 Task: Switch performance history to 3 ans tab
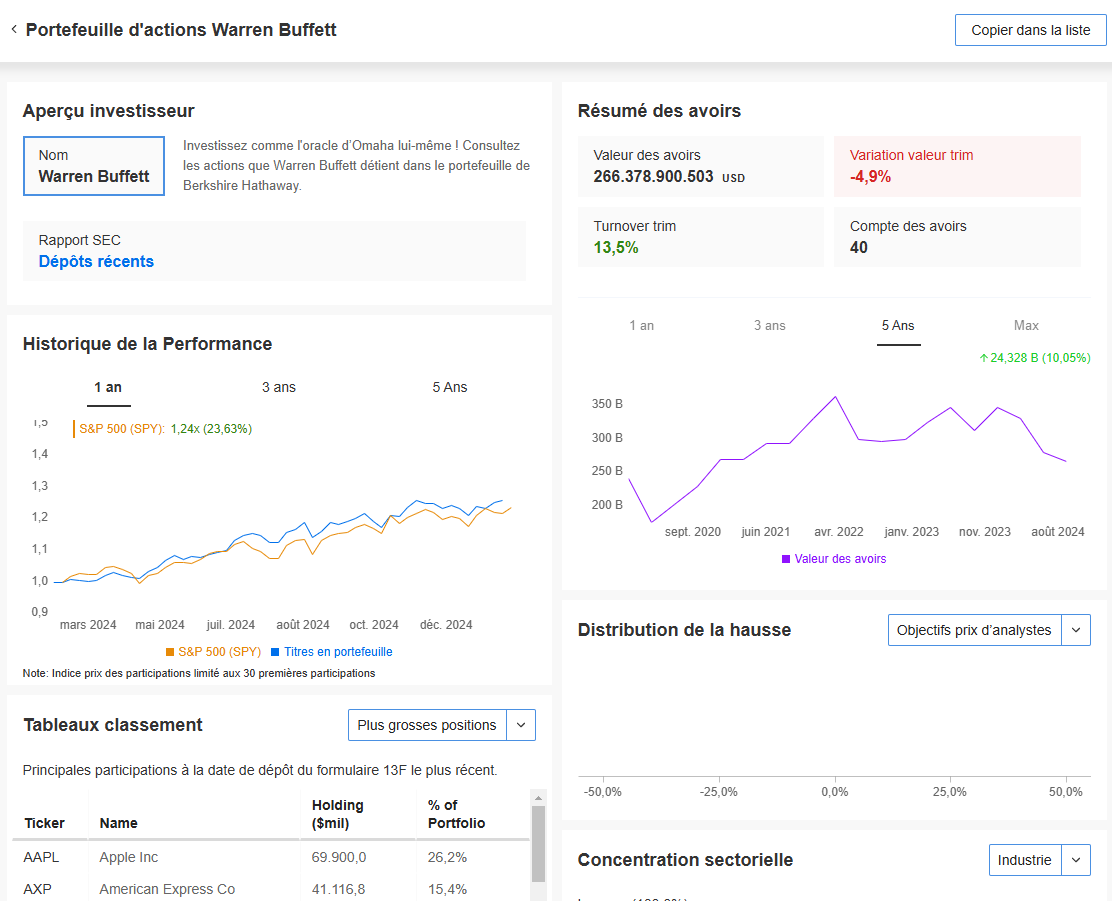279,387
